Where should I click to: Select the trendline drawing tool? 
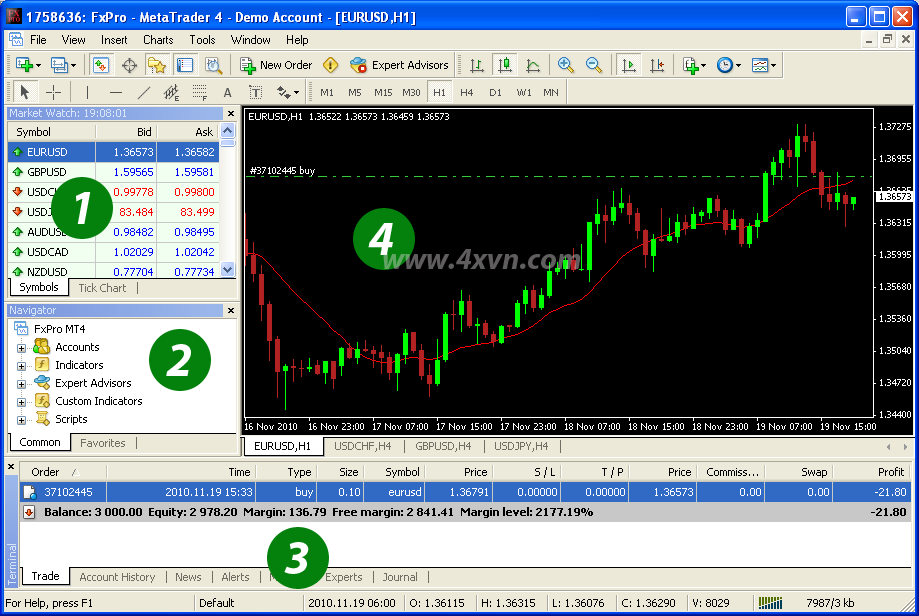pos(144,92)
